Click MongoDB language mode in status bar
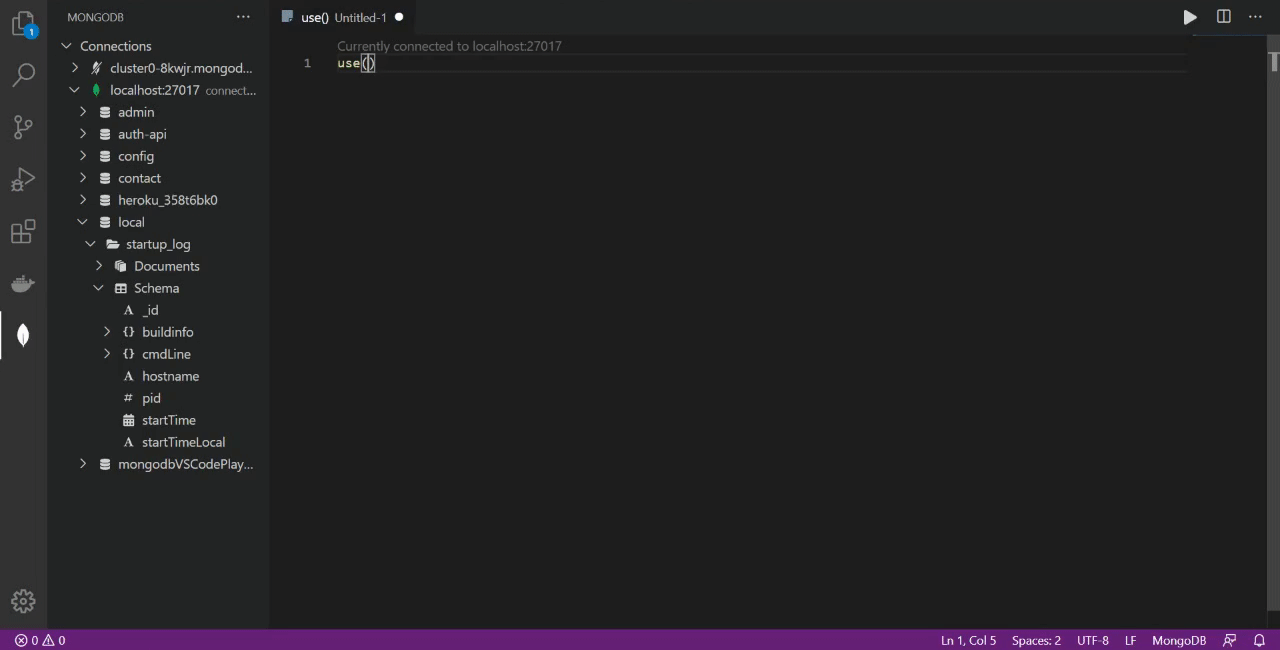The height and width of the screenshot is (650, 1280). (x=1179, y=640)
